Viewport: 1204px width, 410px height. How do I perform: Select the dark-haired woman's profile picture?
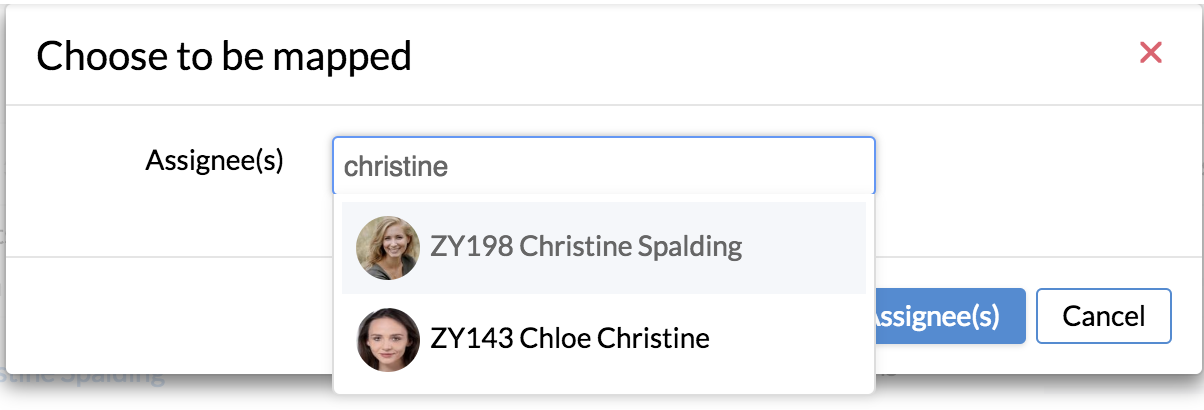[x=388, y=339]
